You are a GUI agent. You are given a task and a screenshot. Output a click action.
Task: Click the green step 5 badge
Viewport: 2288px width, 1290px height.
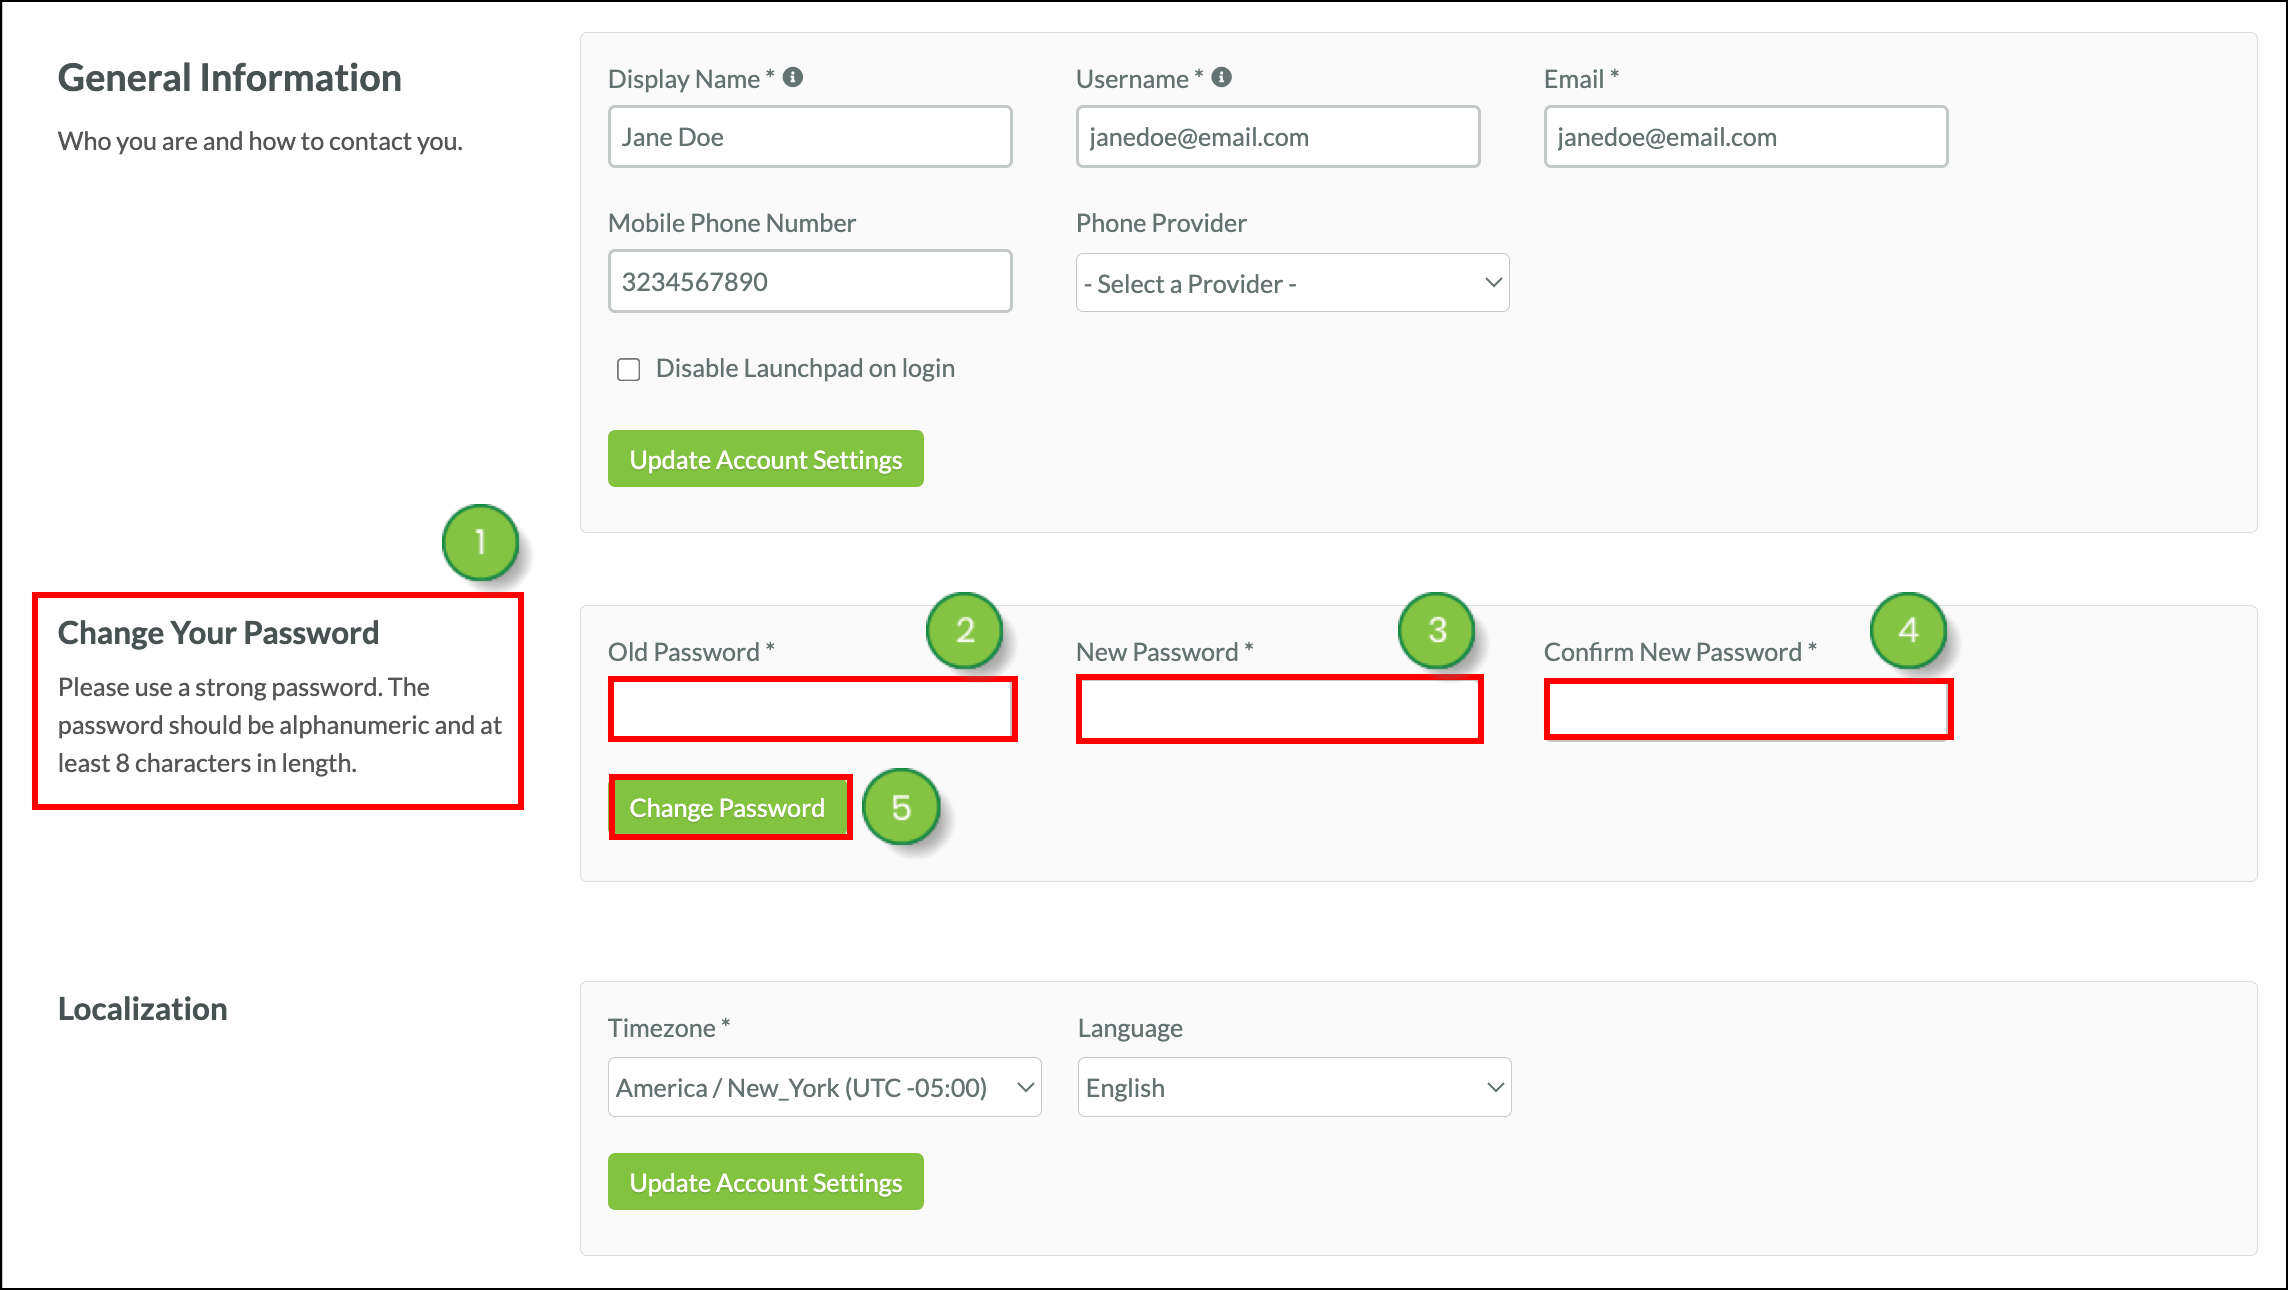click(901, 808)
